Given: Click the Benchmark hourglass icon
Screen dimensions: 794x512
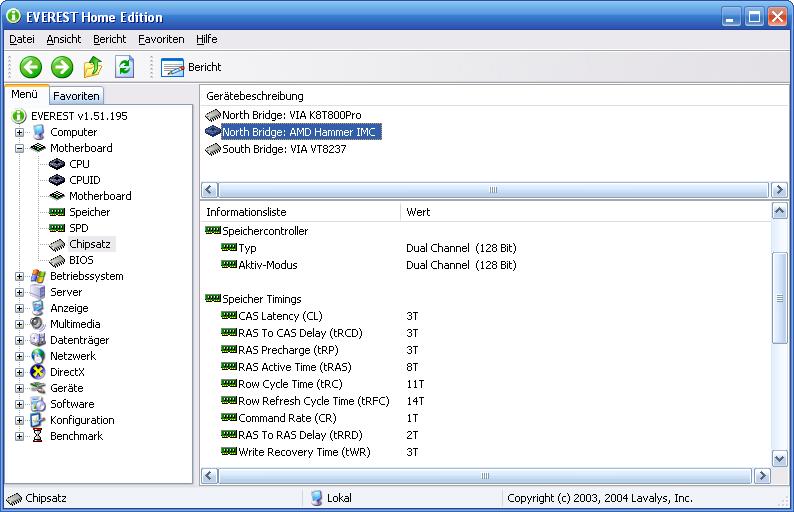Looking at the screenshot, I should (38, 436).
